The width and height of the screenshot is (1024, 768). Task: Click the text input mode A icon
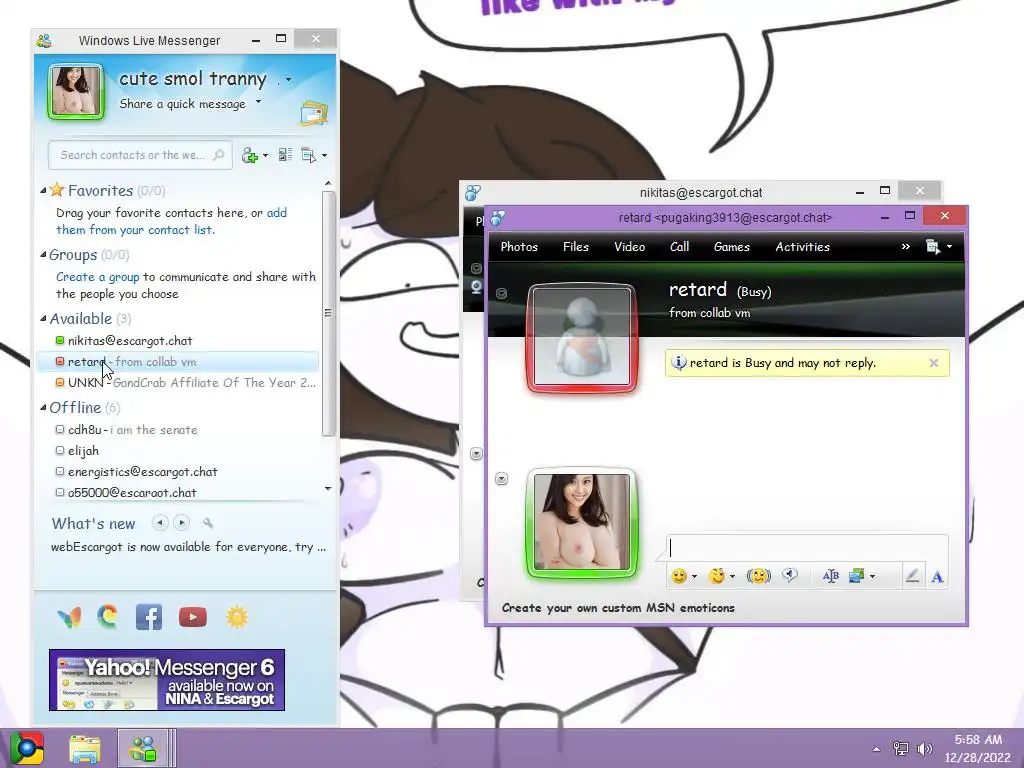(937, 576)
